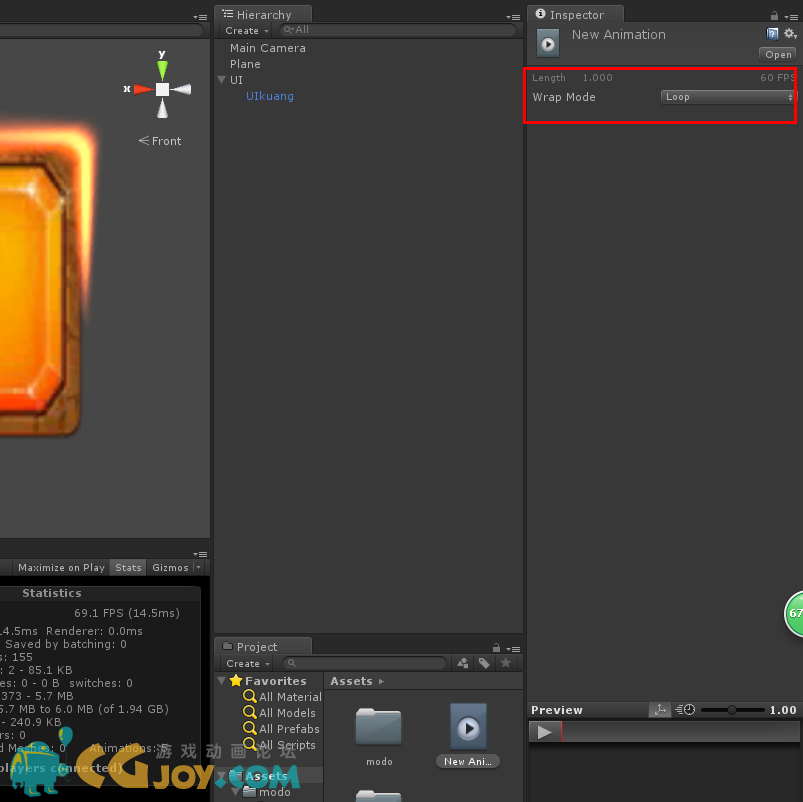Adjust the preview speed slider
Image resolution: width=803 pixels, height=802 pixels.
(x=732, y=710)
